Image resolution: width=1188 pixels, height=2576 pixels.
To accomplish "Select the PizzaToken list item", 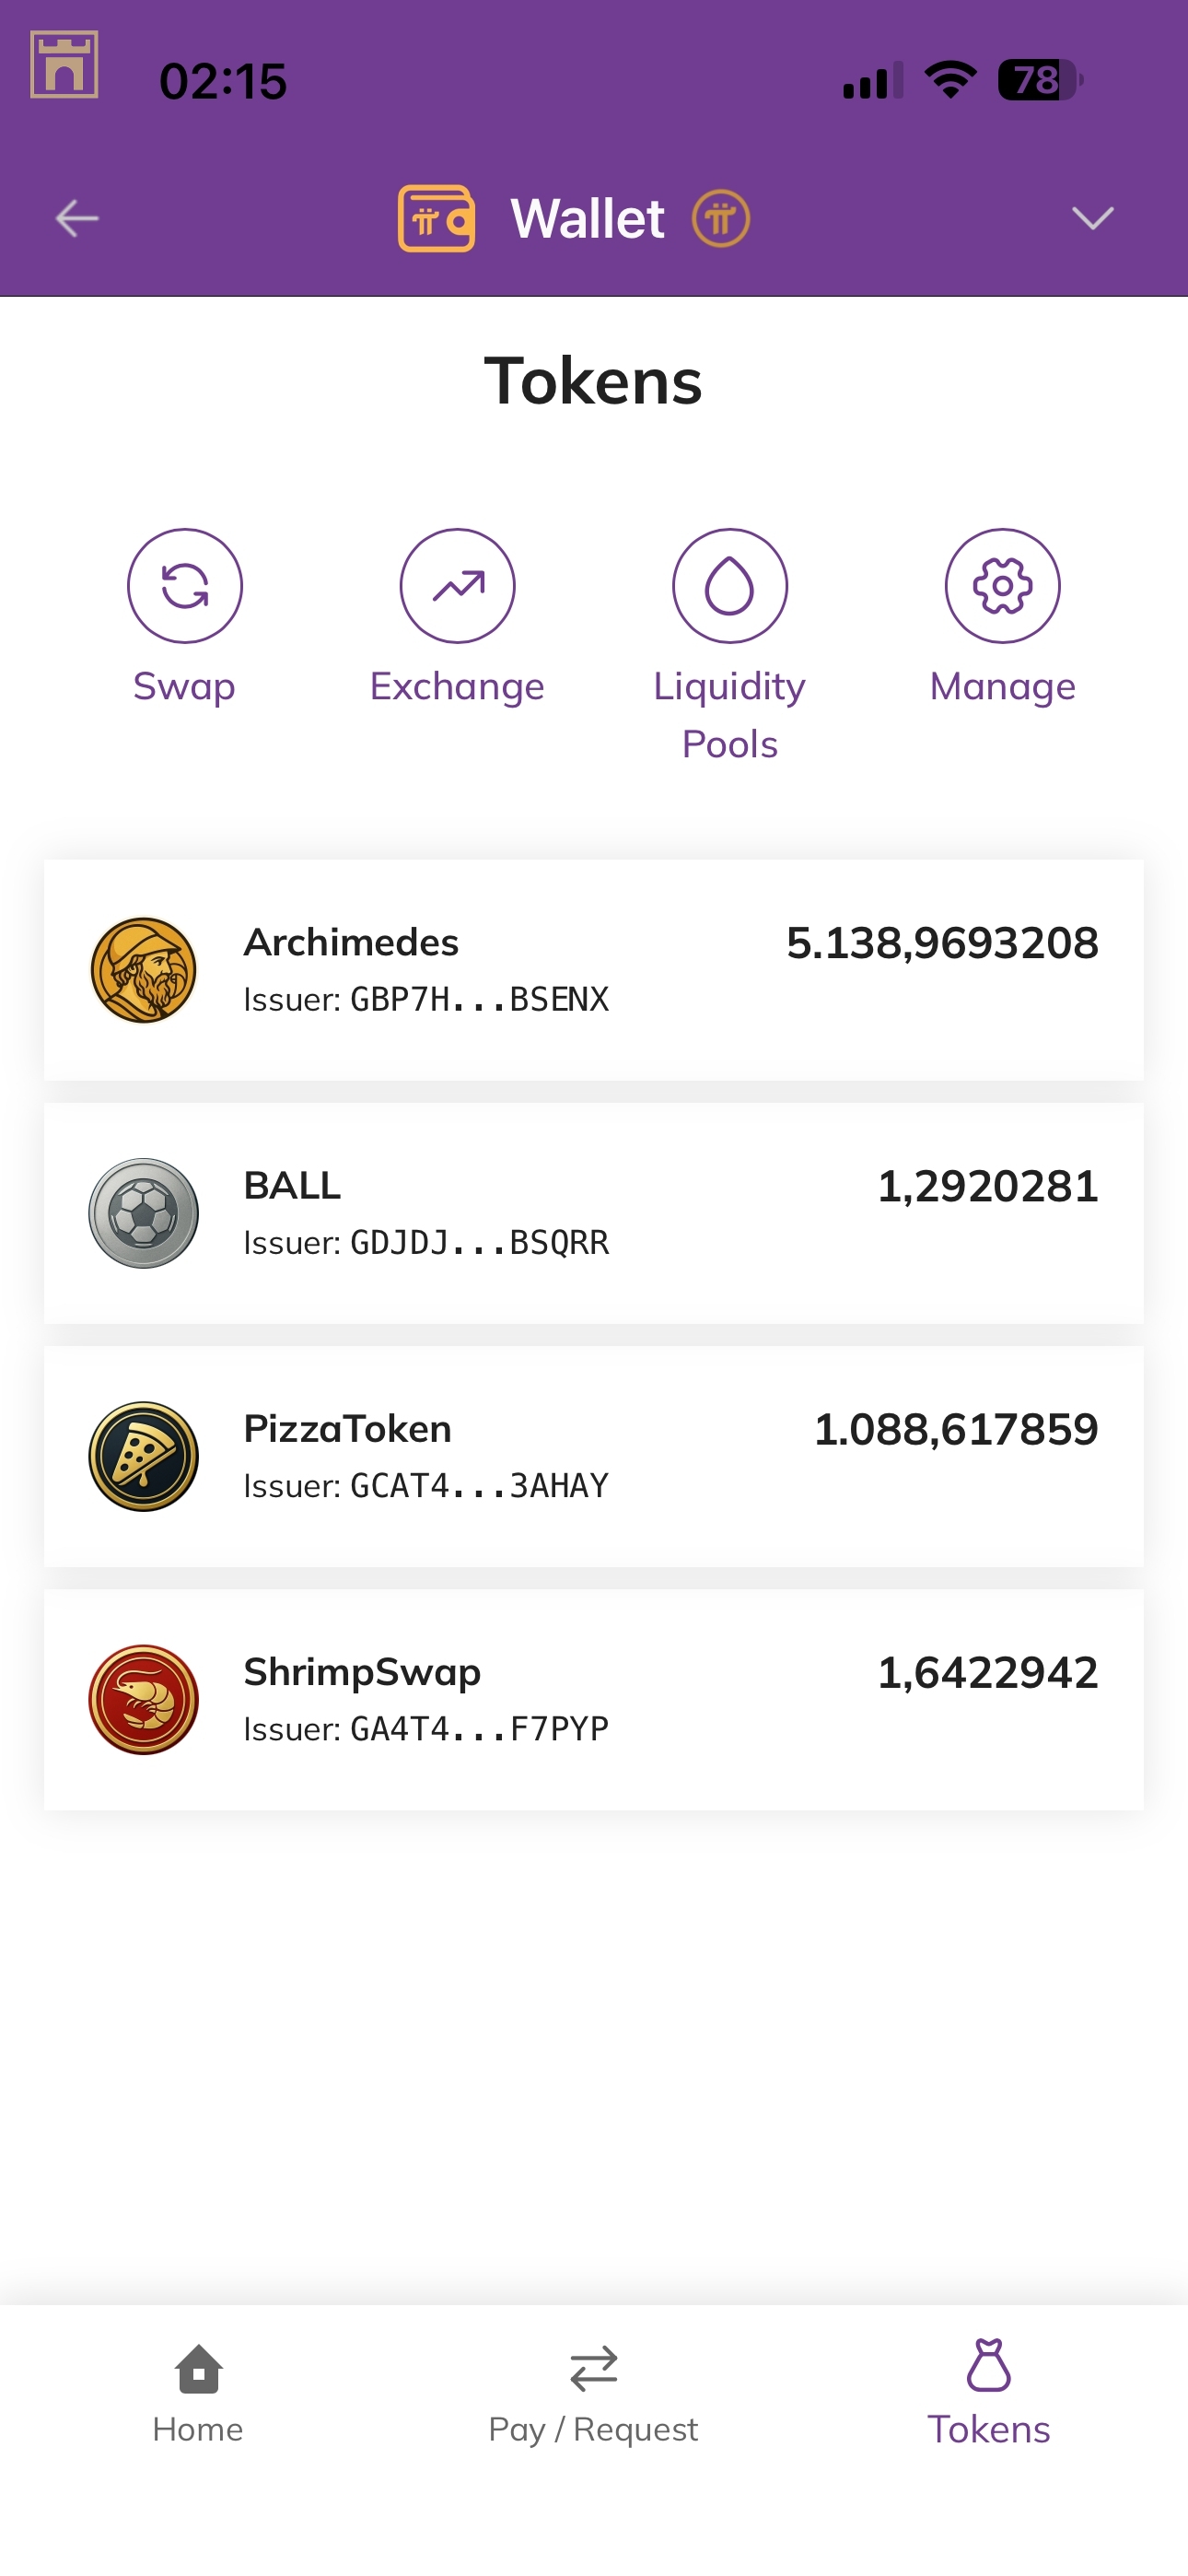I will (x=593, y=1455).
